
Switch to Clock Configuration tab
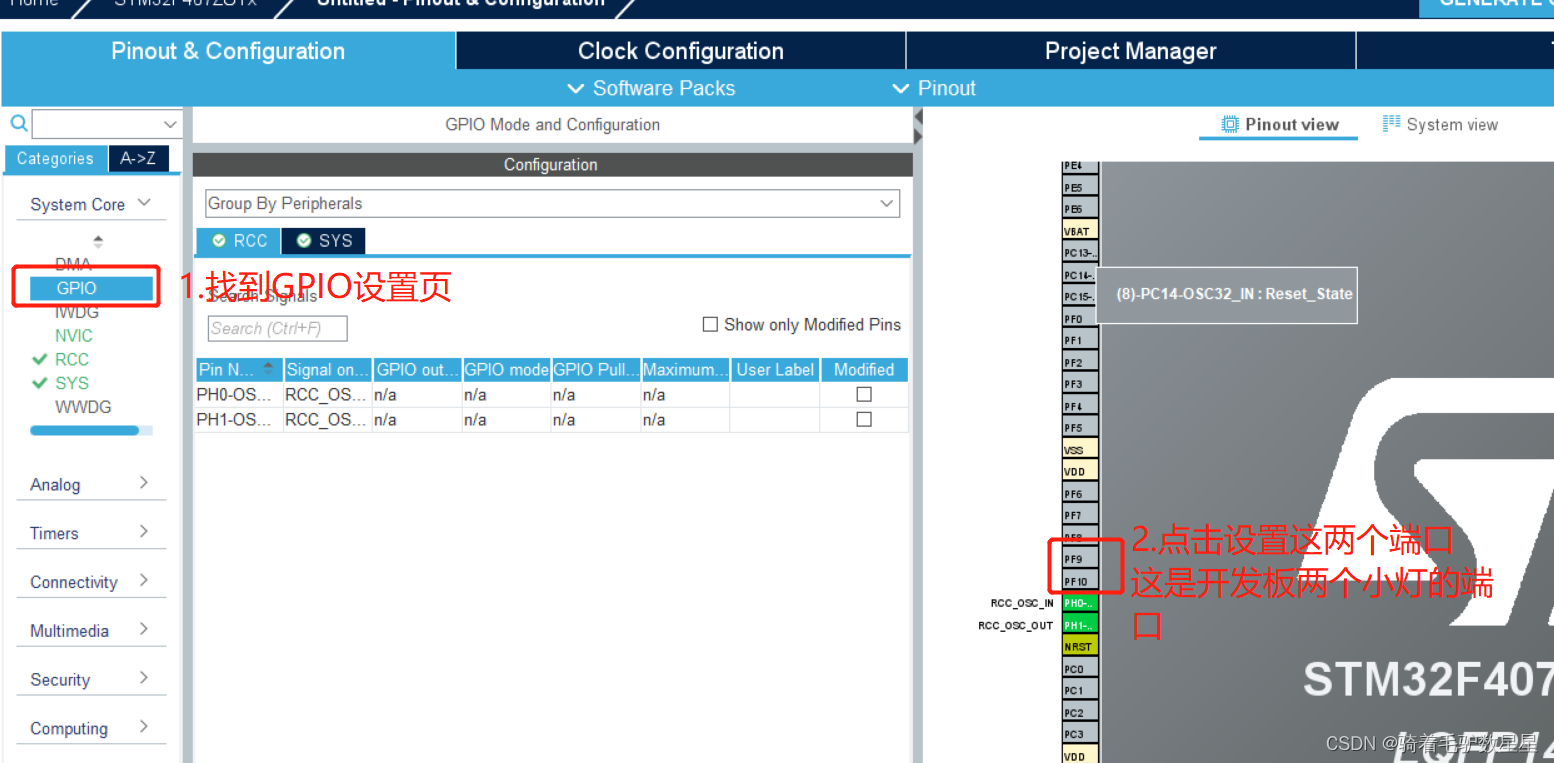(x=681, y=51)
